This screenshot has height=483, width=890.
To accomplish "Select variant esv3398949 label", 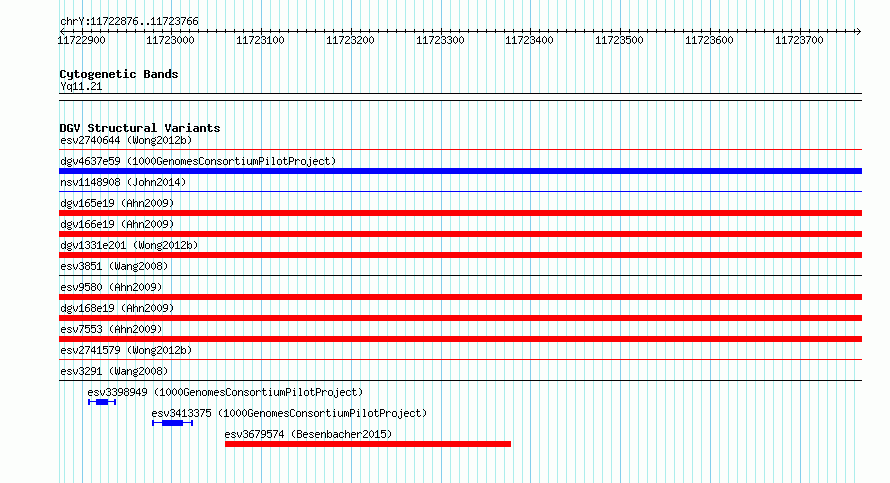I will click(225, 392).
